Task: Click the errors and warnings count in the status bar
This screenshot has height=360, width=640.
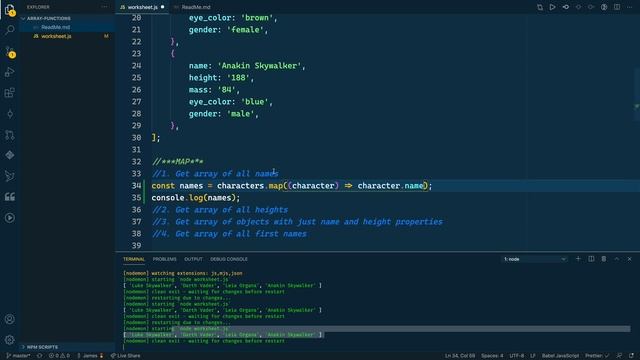Action: coord(60,356)
